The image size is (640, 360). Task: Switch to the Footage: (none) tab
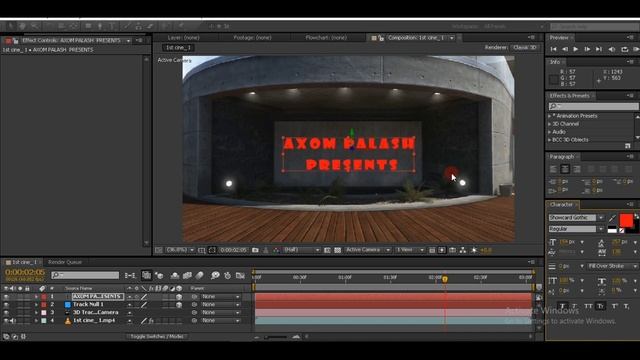point(252,38)
